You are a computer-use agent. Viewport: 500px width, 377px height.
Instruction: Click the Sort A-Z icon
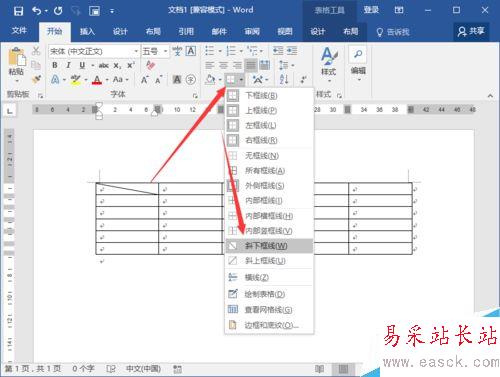tap(284, 80)
